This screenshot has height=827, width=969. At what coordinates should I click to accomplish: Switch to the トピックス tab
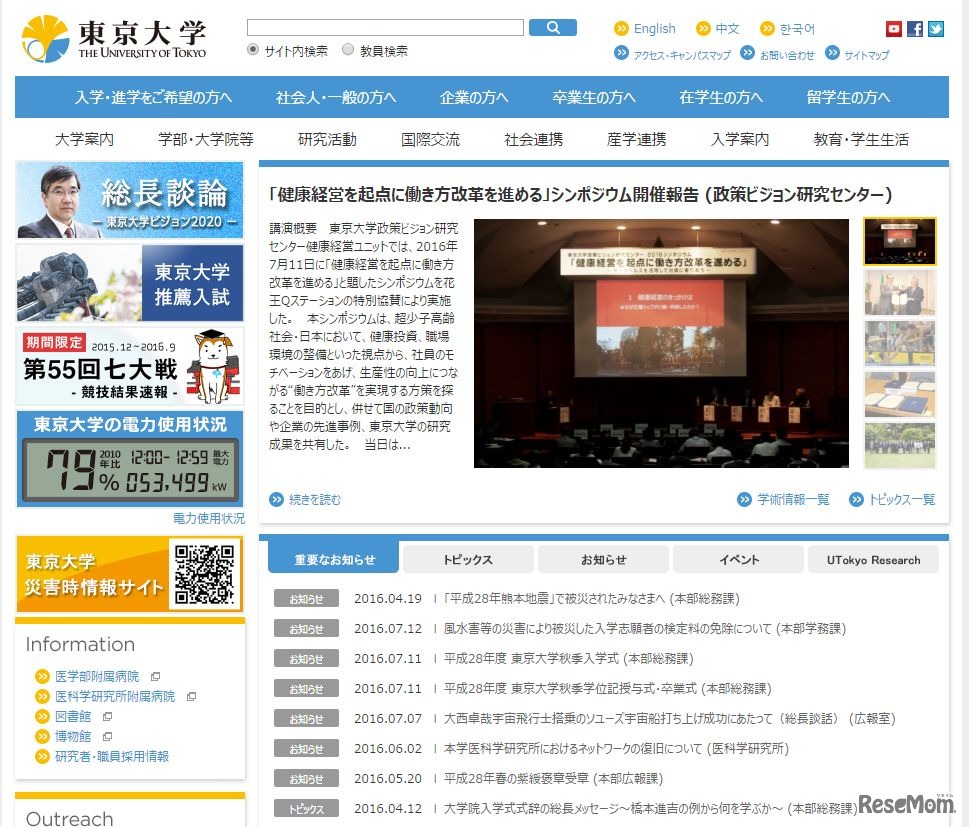468,559
